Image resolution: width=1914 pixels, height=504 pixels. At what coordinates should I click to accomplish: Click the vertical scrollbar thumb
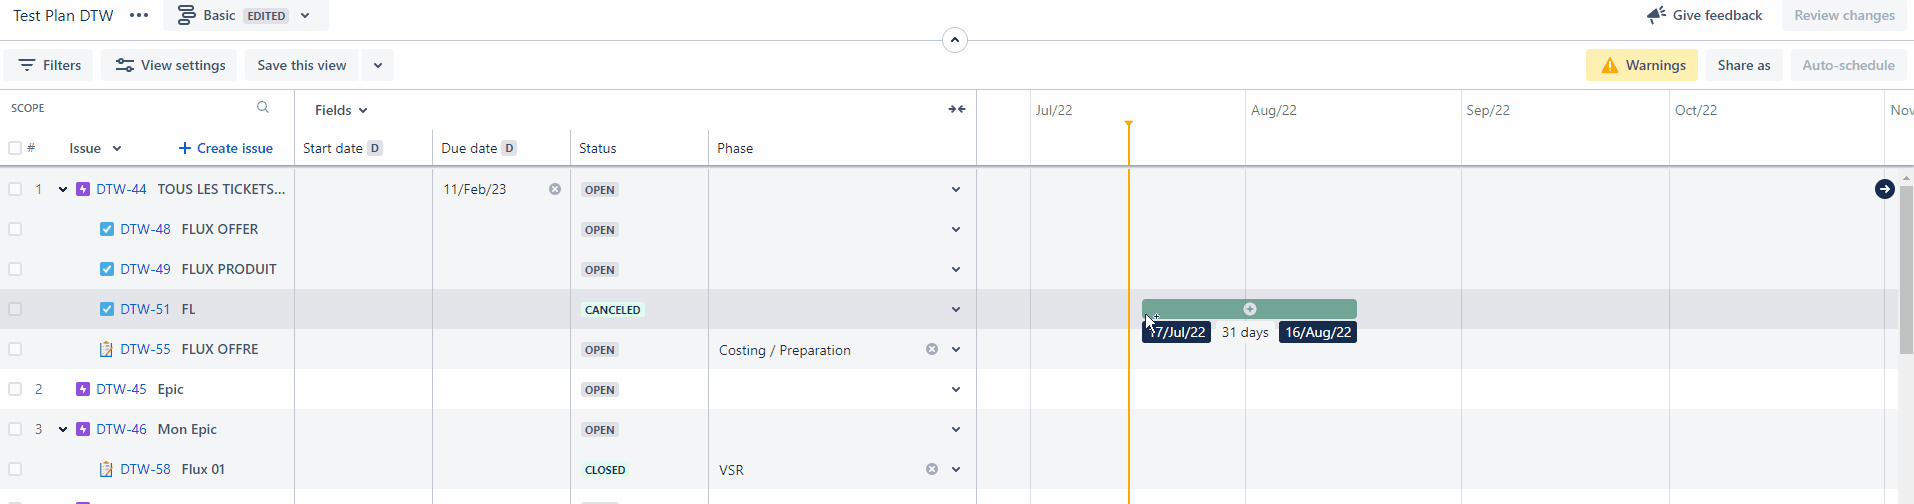click(x=1906, y=268)
